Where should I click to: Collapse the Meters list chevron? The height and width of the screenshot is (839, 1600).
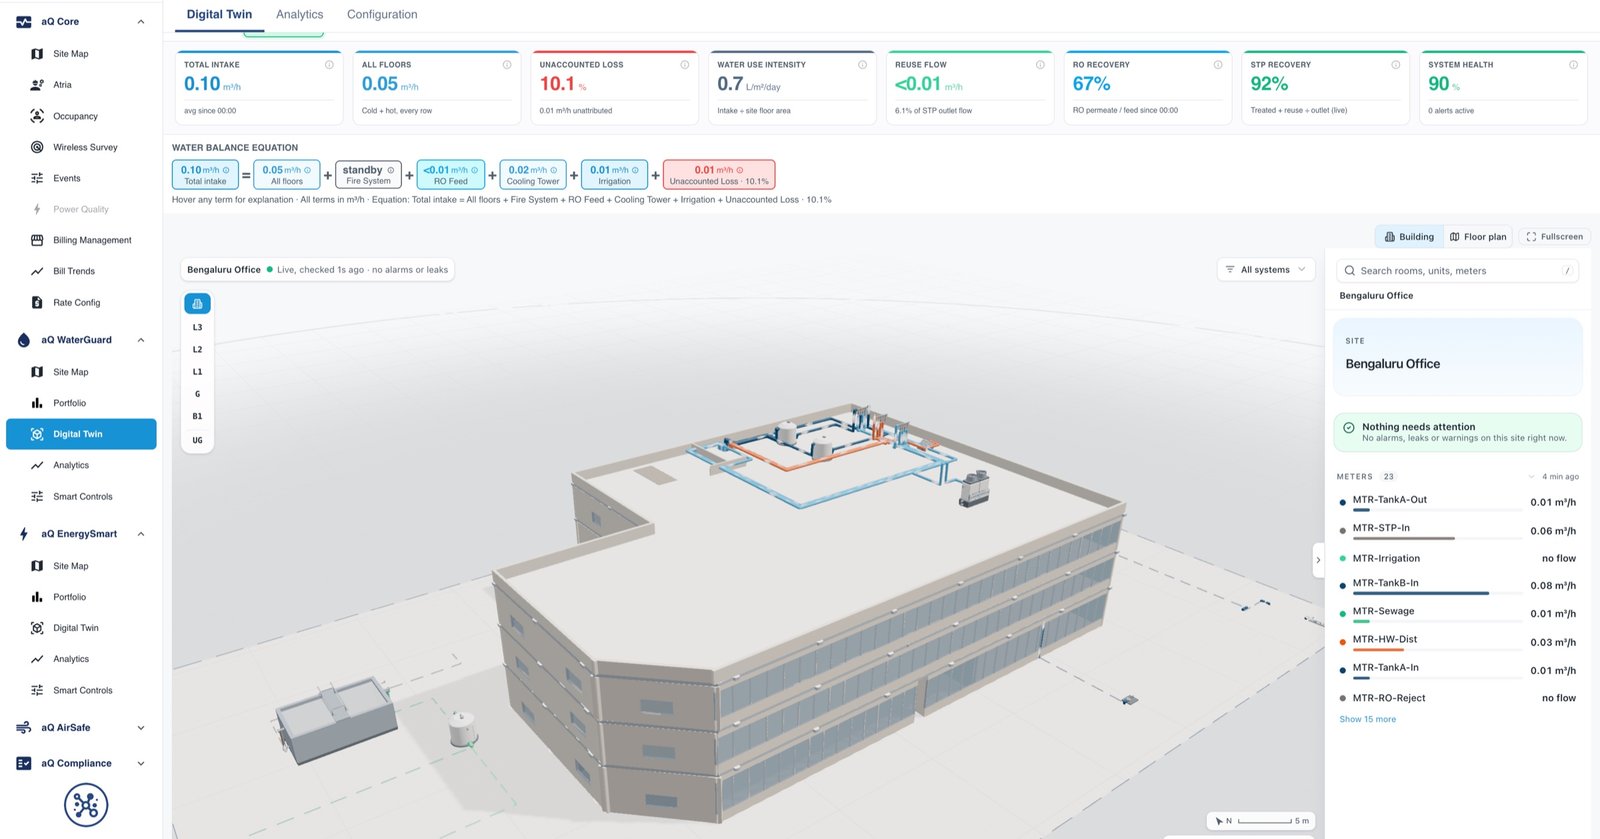tap(1531, 477)
